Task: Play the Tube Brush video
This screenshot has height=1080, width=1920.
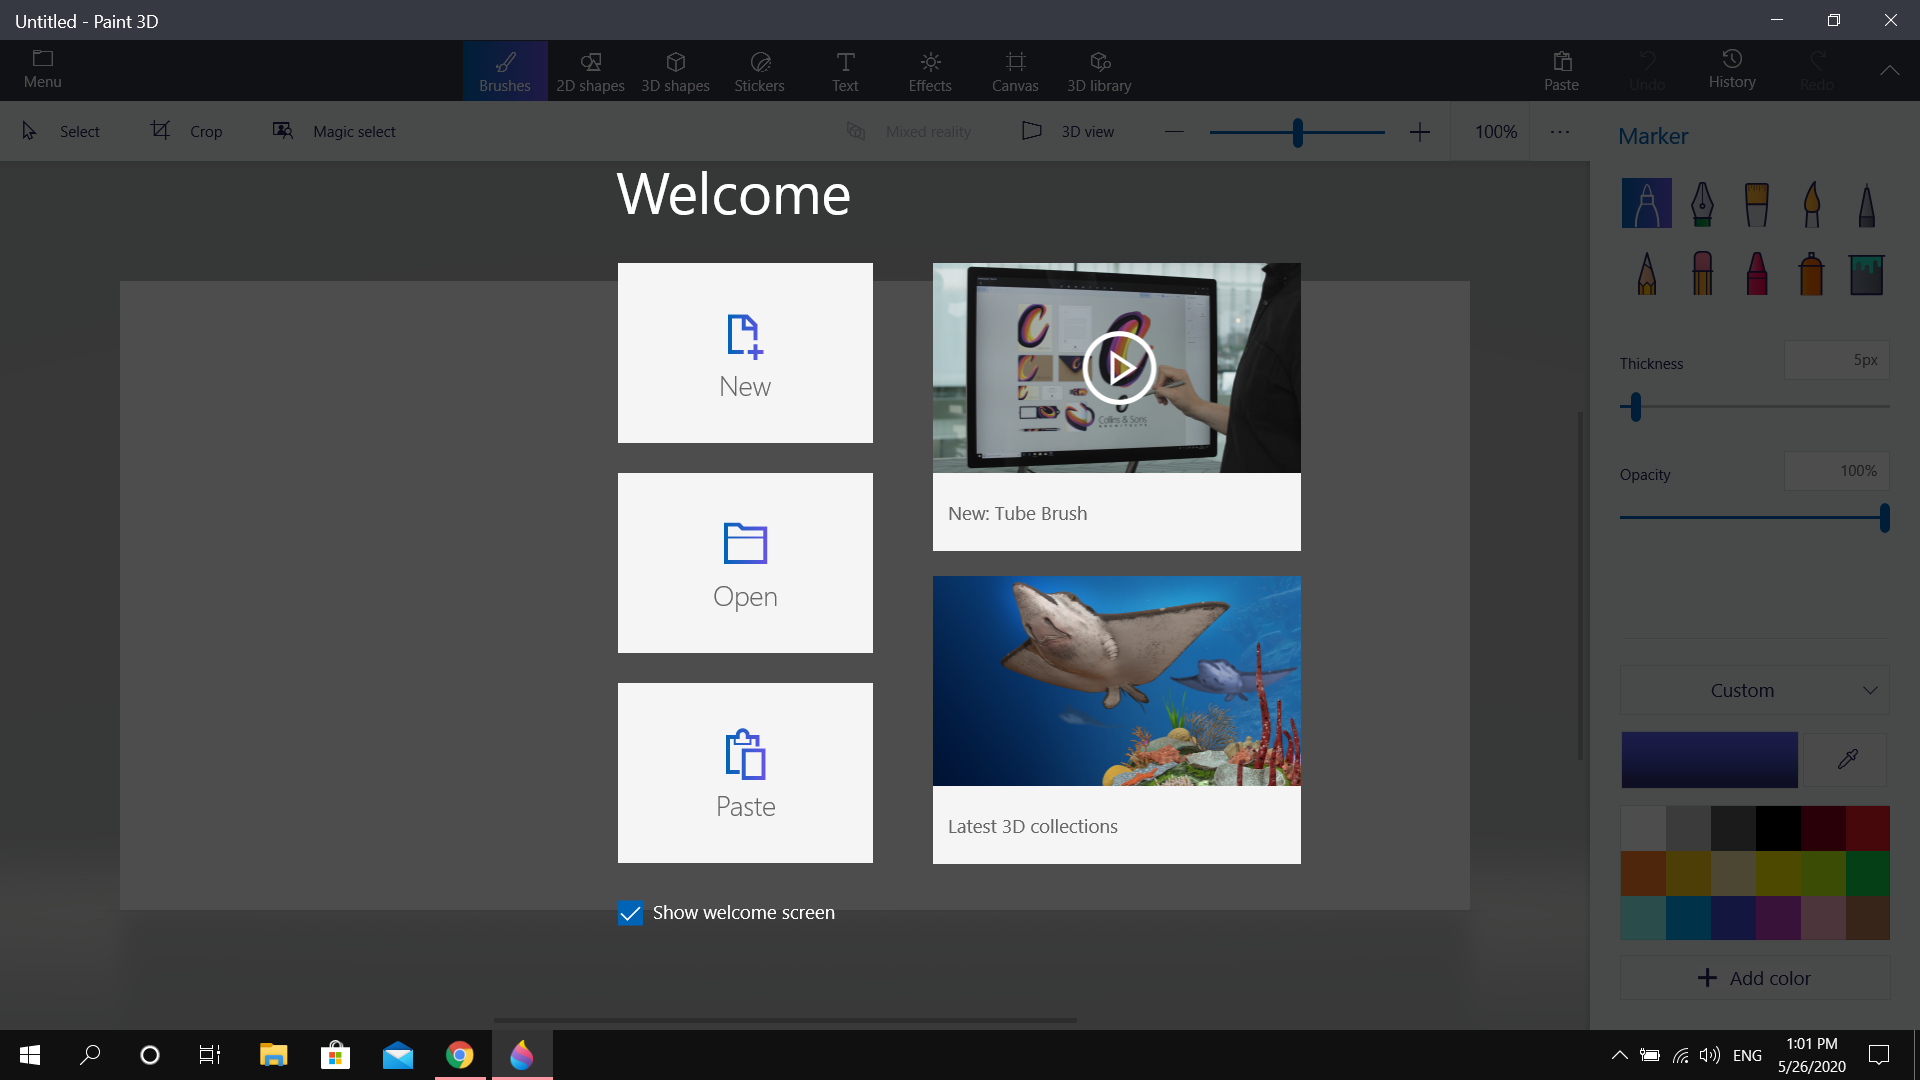Action: pyautogui.click(x=1119, y=368)
